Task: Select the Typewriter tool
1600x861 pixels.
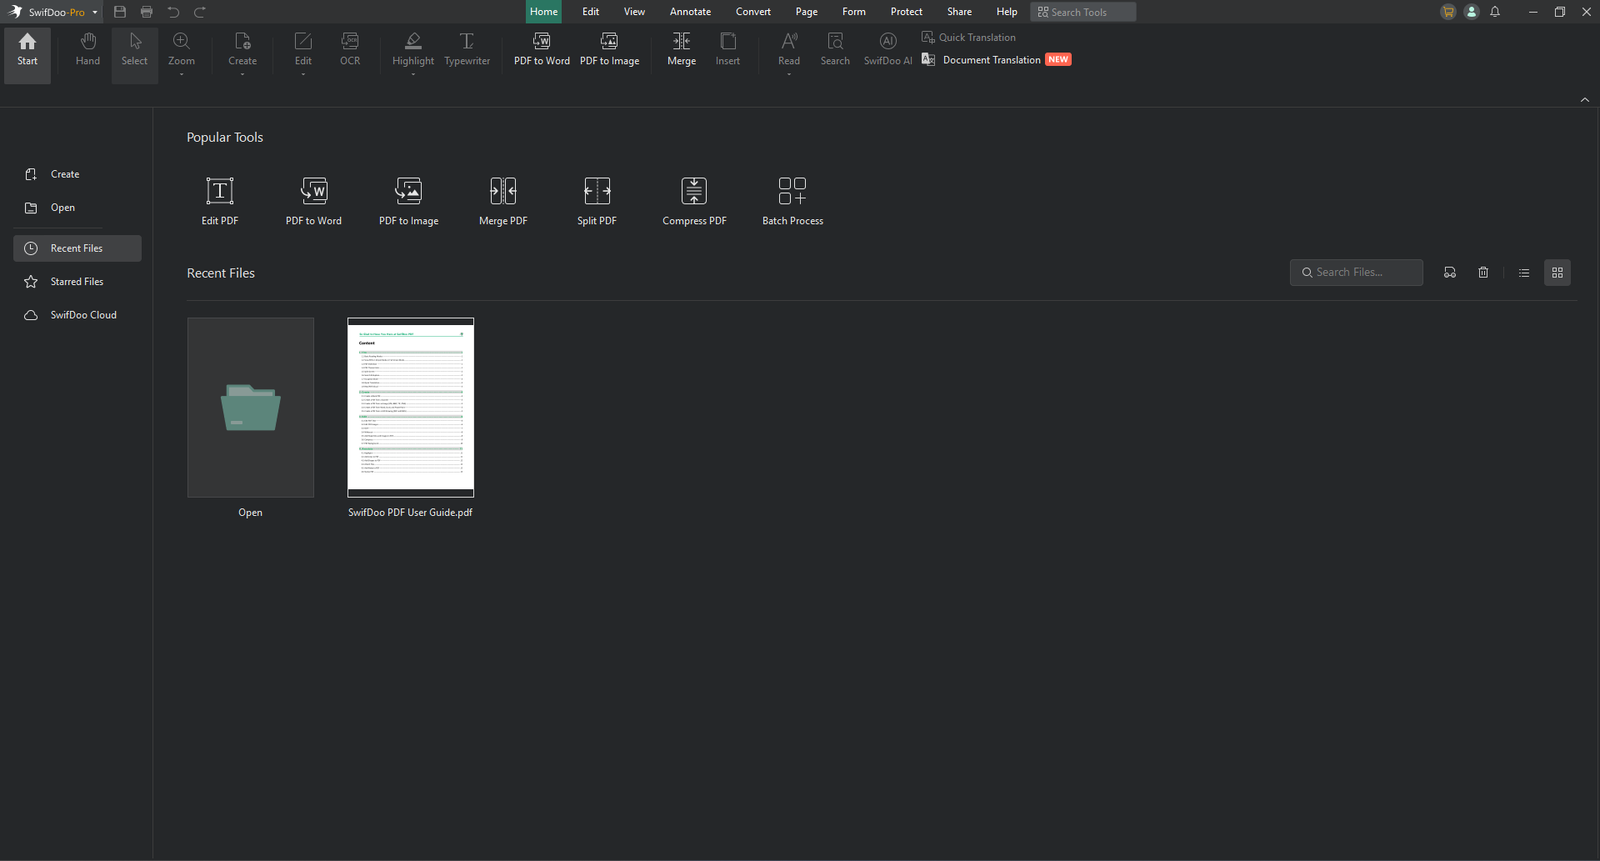Action: point(467,49)
